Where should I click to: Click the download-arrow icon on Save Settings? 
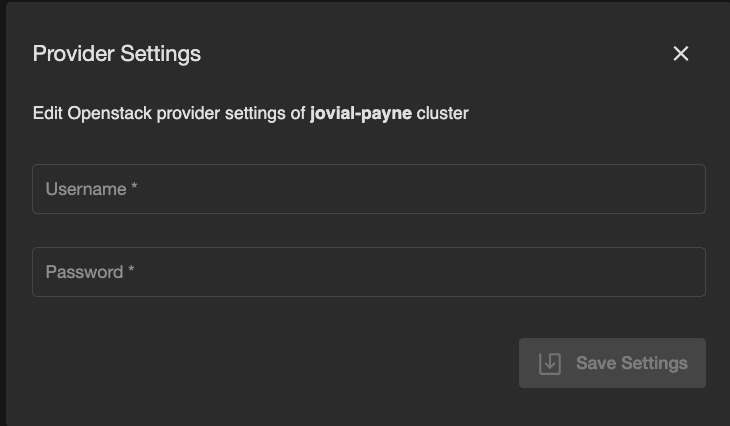[550, 363]
